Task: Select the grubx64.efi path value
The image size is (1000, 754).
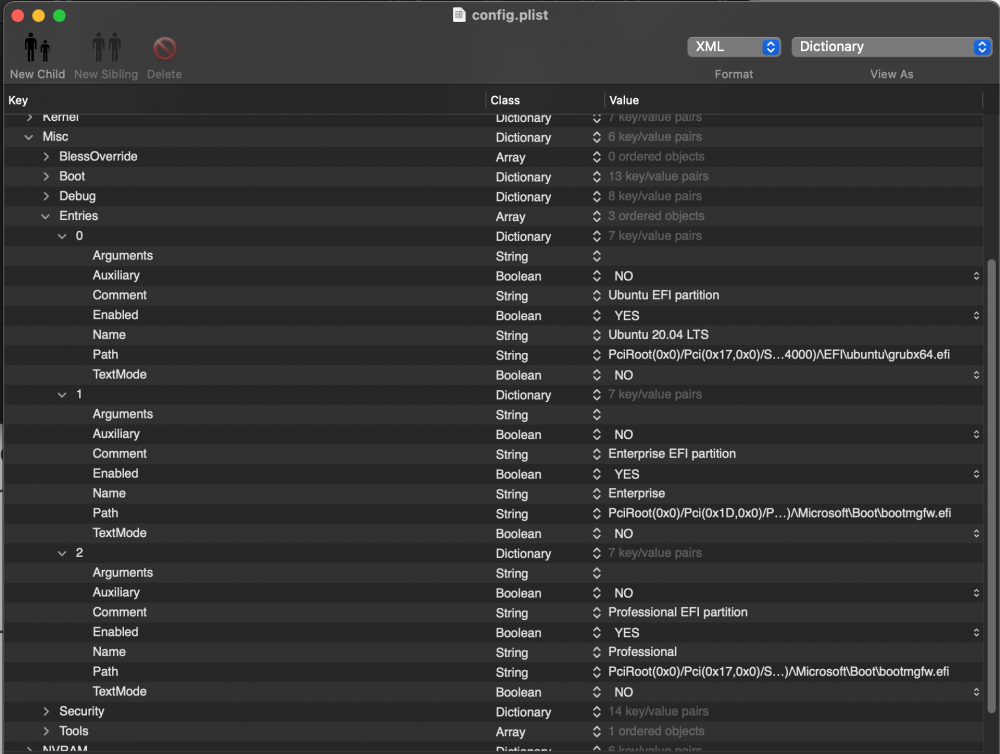Action: click(779, 355)
